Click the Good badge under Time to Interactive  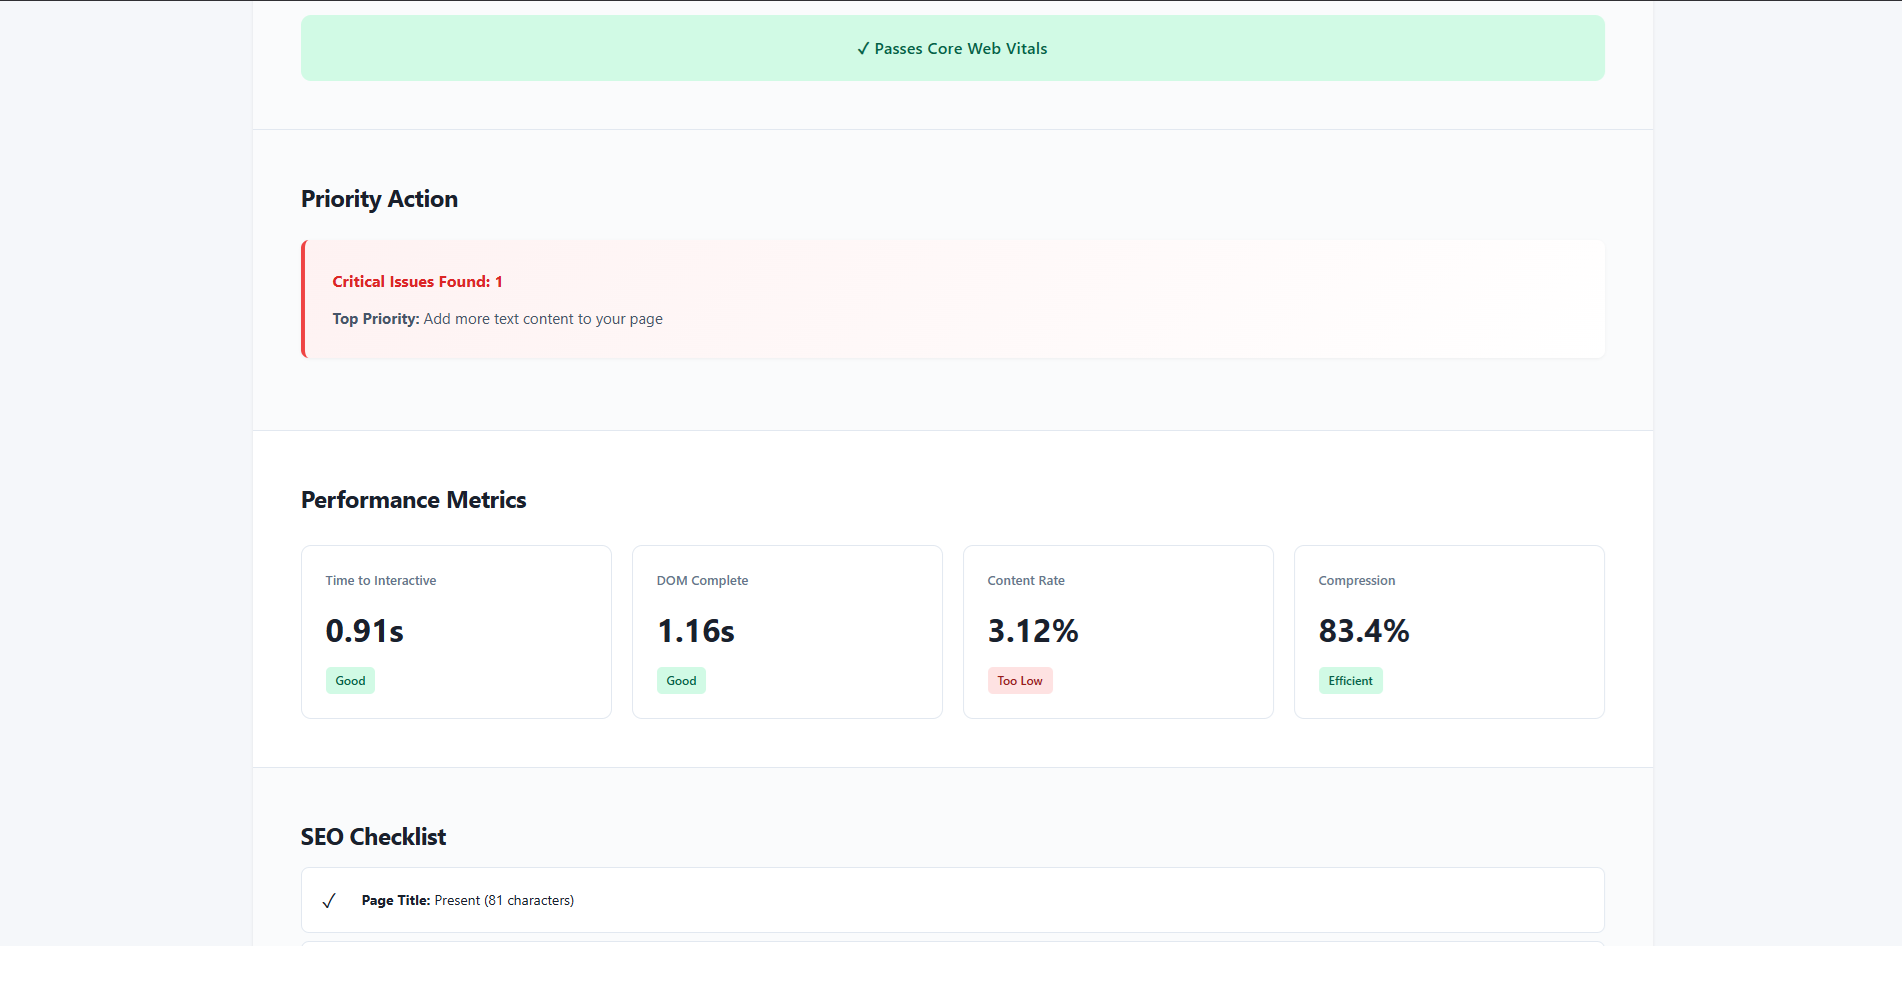coord(350,681)
